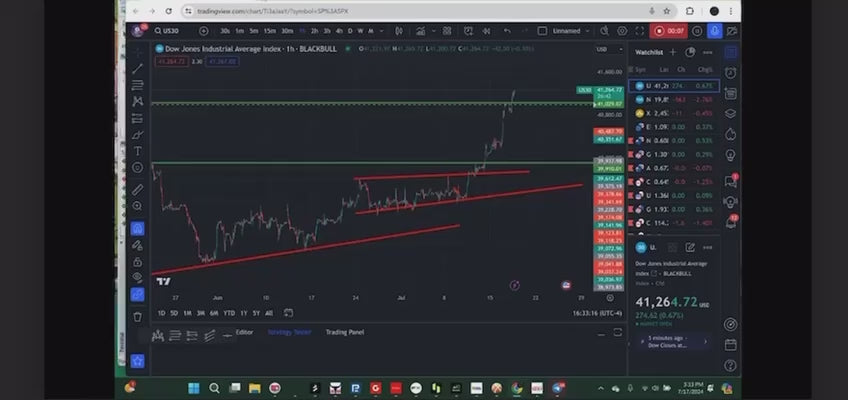The image size is (848, 400).
Task: Switch to the 30m timeframe
Action: click(287, 31)
